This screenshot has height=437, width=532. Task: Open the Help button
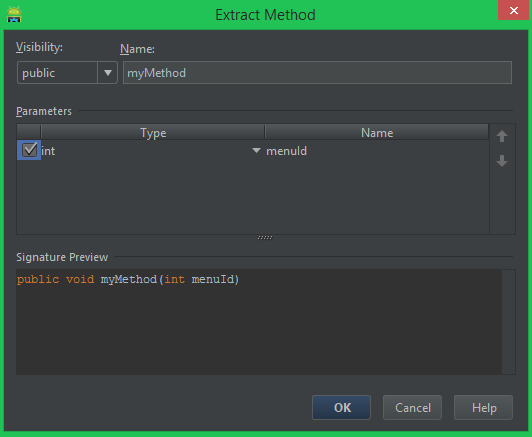point(483,407)
